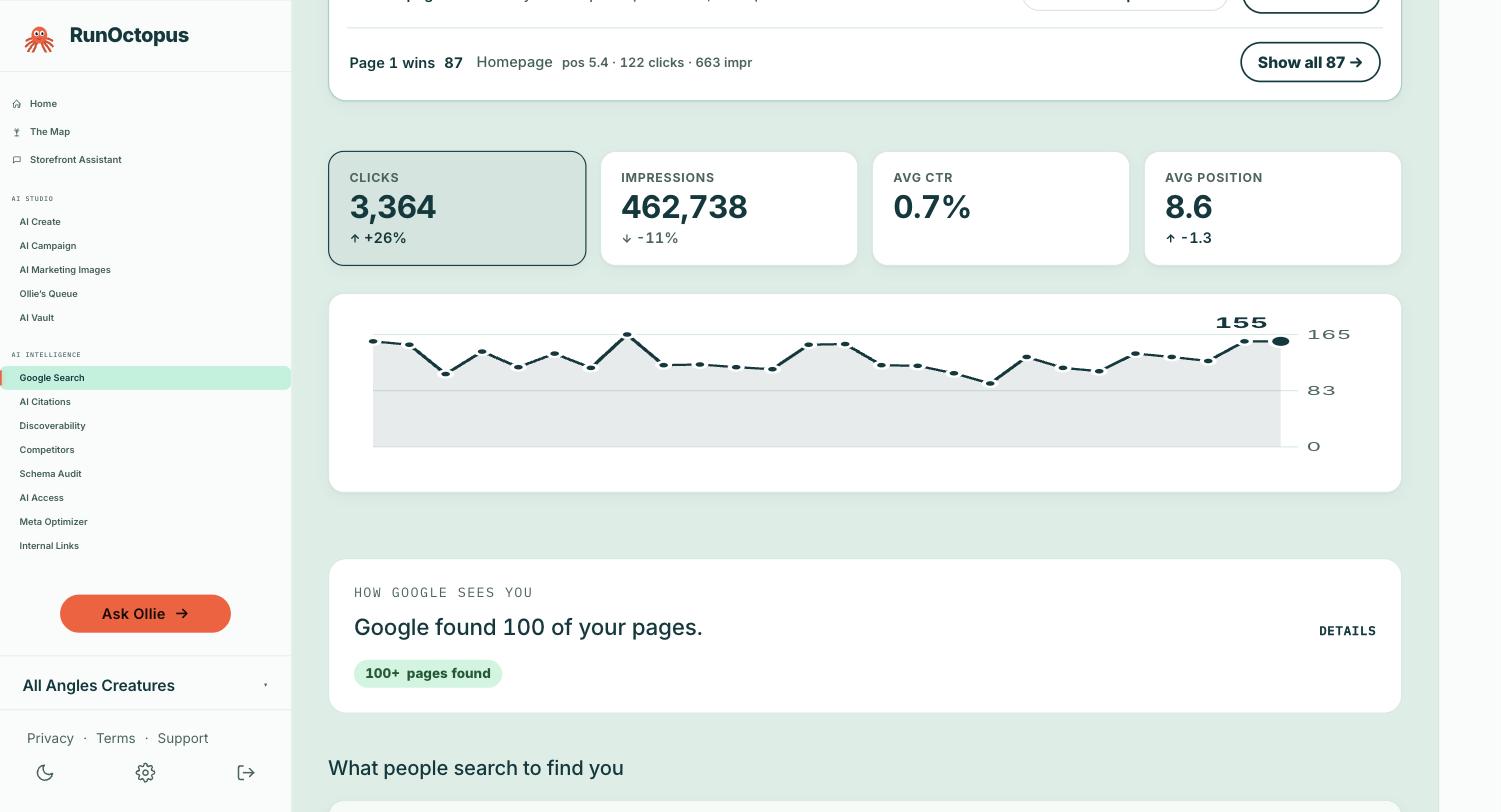This screenshot has height=812, width=1501.
Task: Open the Privacy link
Action: pyautogui.click(x=50, y=738)
